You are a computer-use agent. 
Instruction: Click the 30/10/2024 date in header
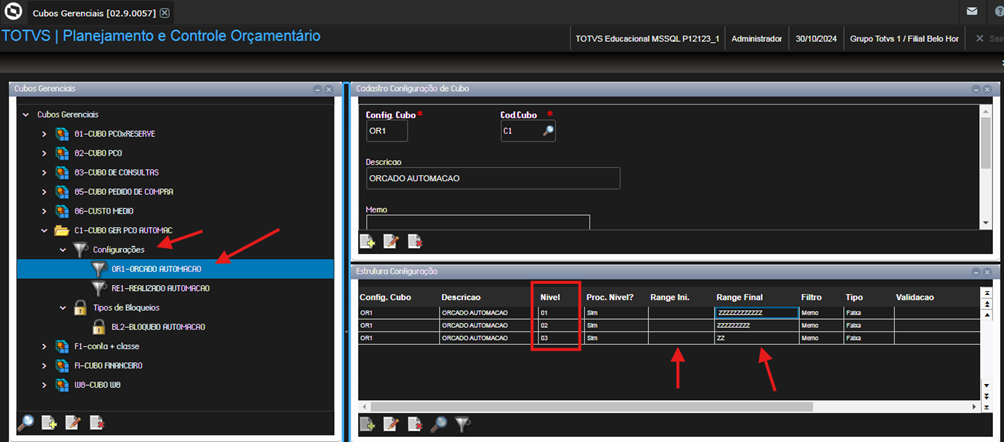[x=816, y=38]
